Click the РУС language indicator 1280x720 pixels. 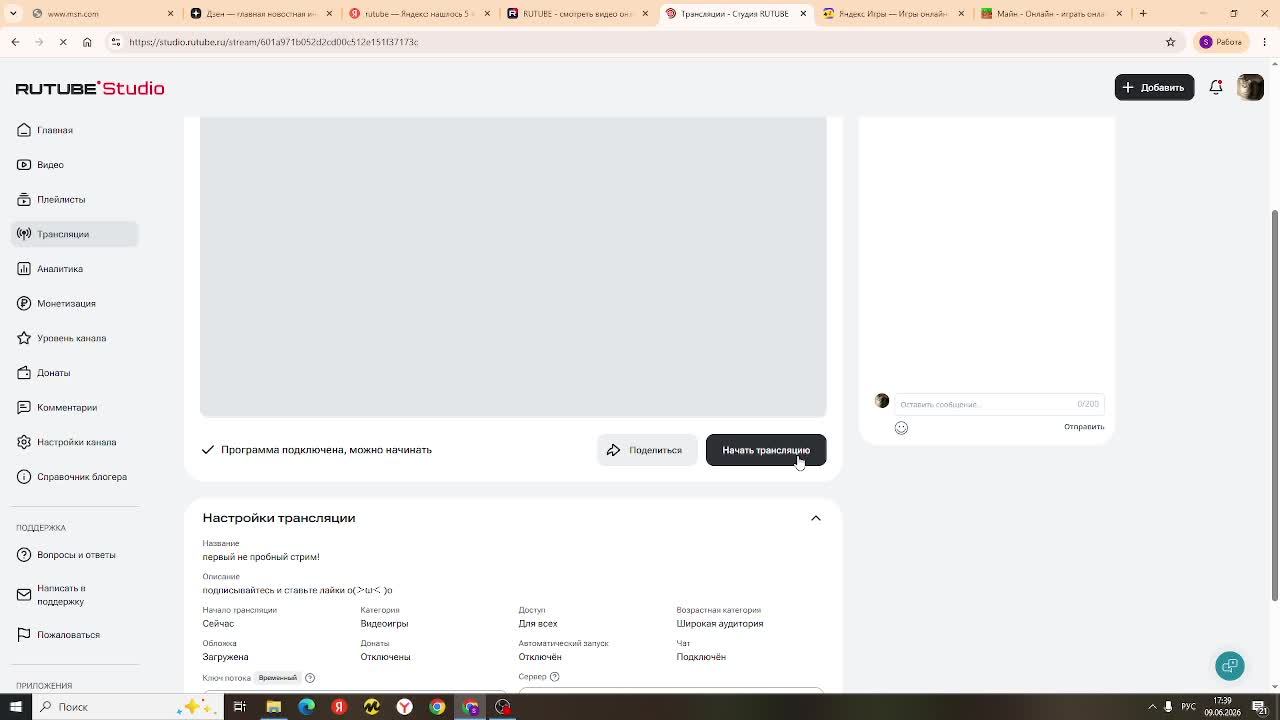tap(1189, 707)
